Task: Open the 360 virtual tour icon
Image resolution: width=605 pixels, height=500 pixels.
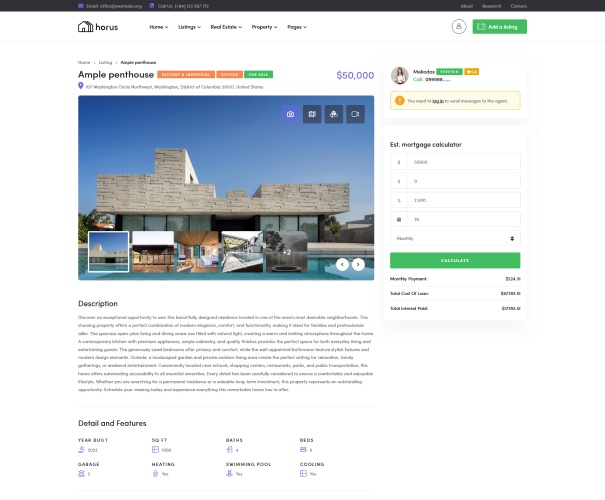Action: pos(334,114)
